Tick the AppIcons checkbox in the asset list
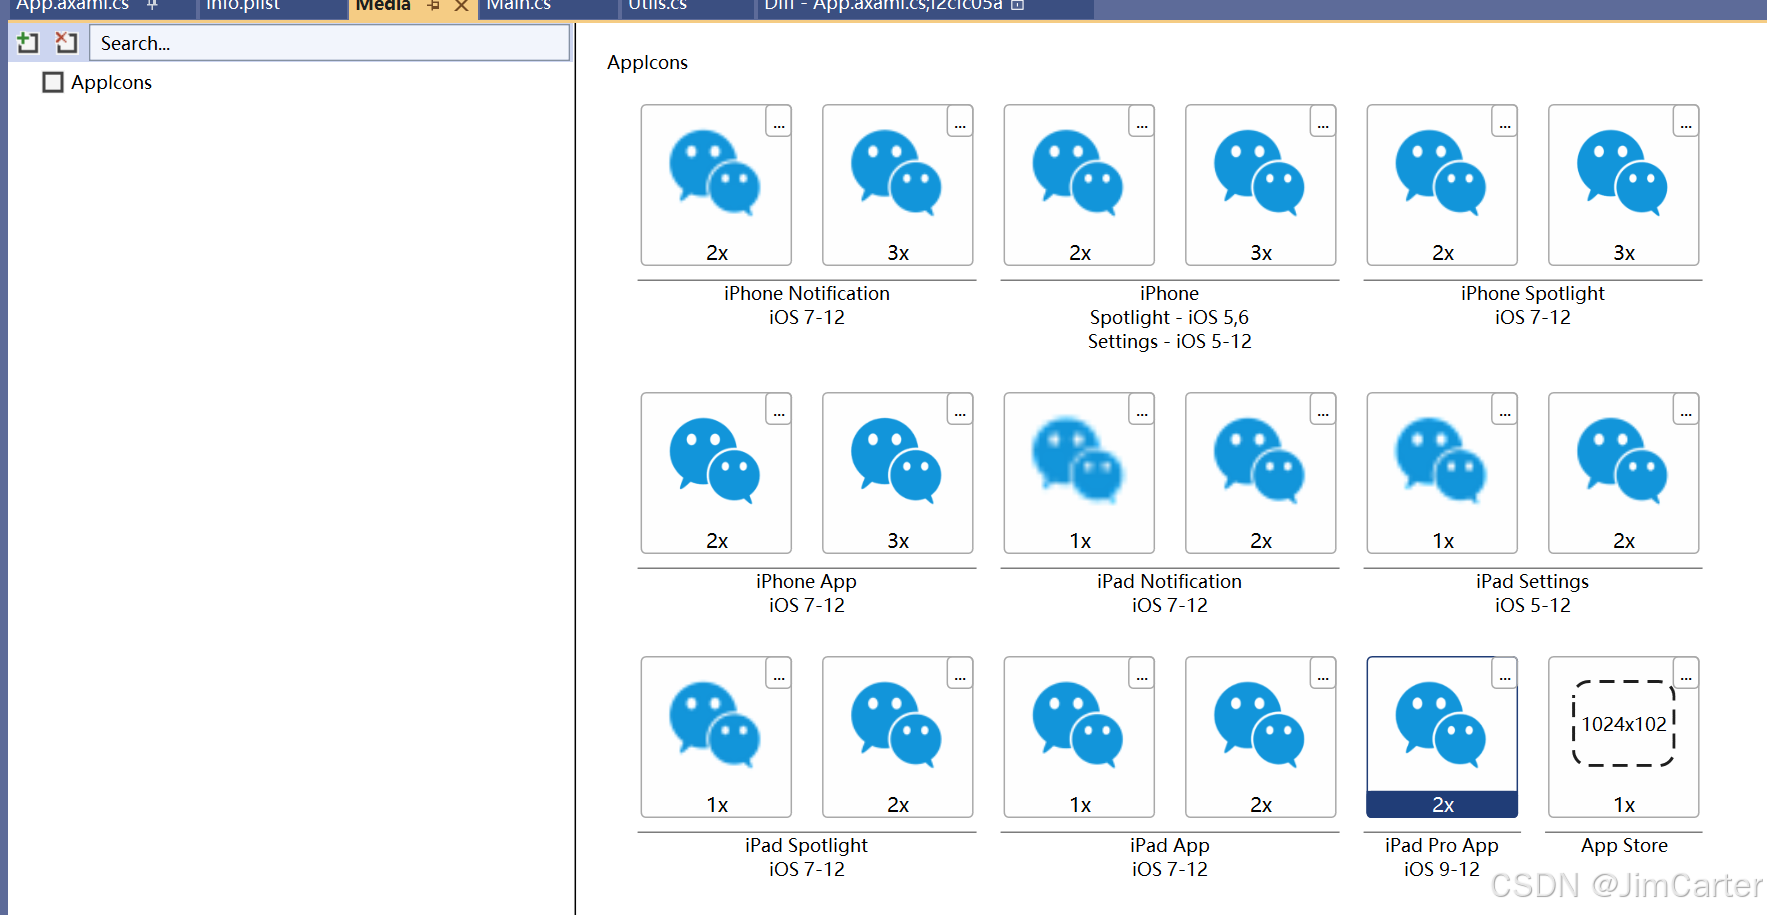 pyautogui.click(x=53, y=82)
